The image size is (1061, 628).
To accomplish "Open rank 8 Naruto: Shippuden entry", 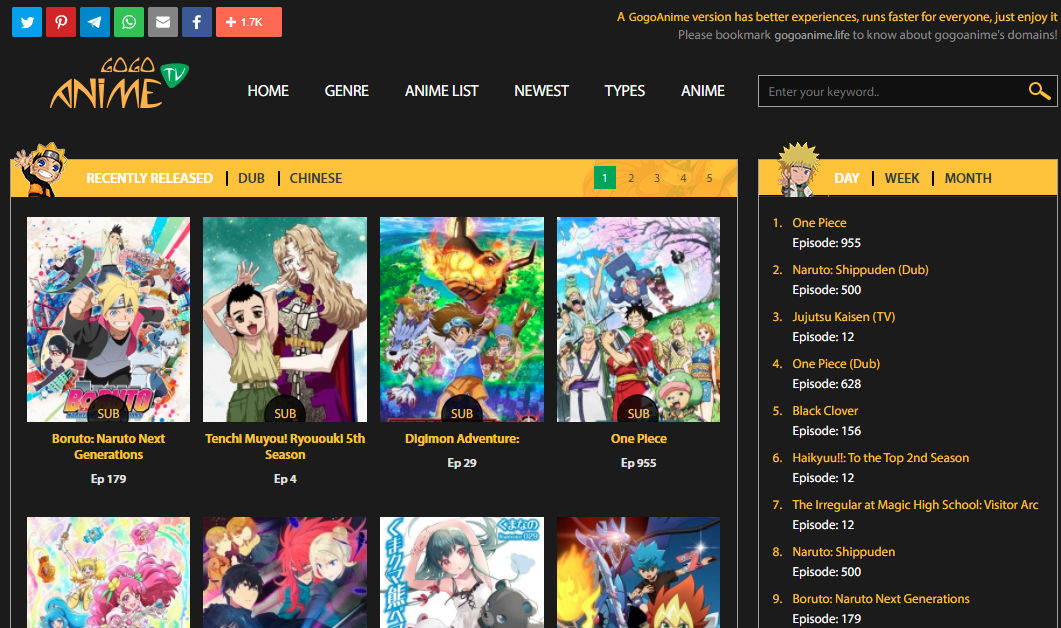I will pos(843,552).
